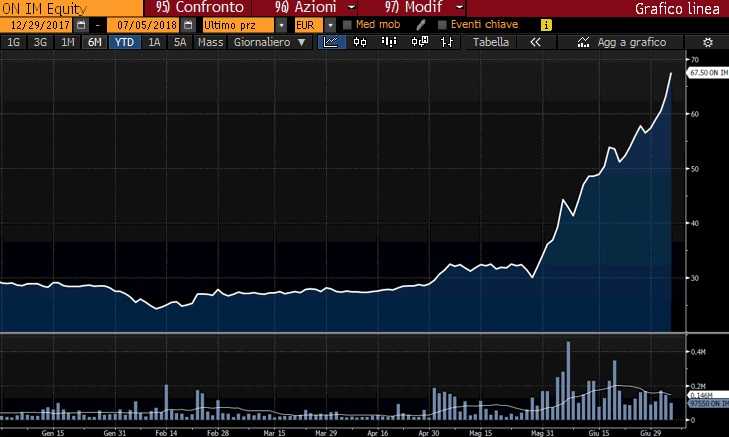Open the Ultimo prz dropdown arrow

click(281, 25)
